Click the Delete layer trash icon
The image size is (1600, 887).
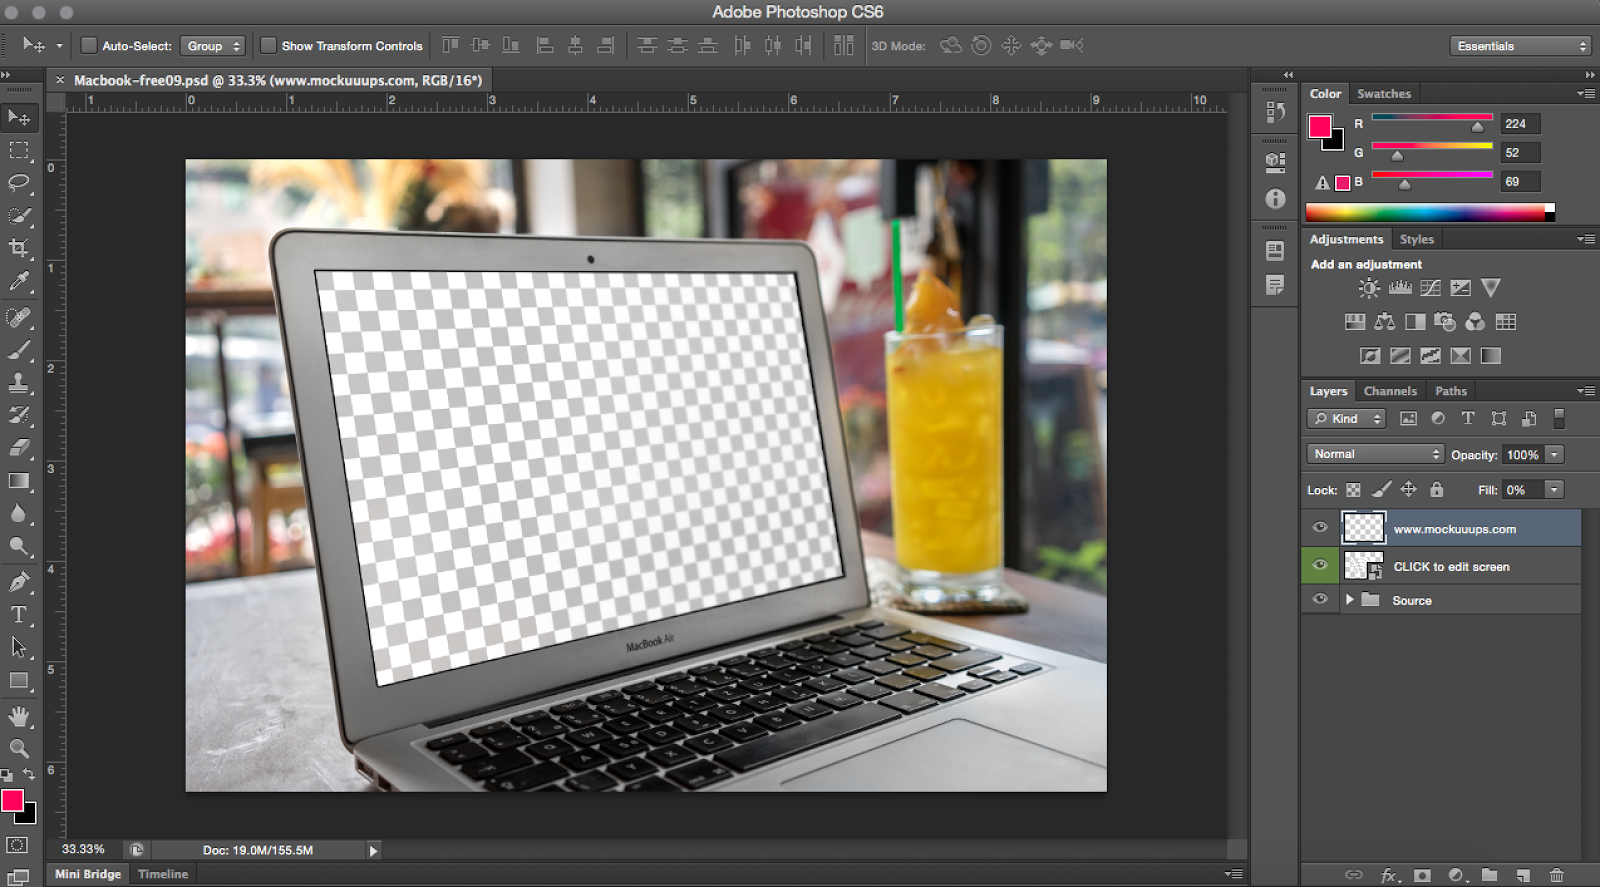1556,875
